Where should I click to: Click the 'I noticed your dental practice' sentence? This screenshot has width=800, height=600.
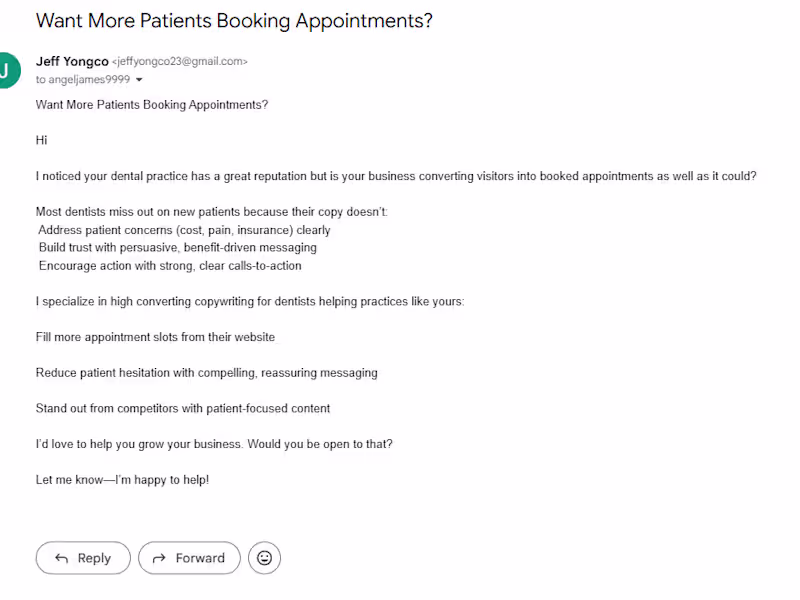[x=396, y=176]
